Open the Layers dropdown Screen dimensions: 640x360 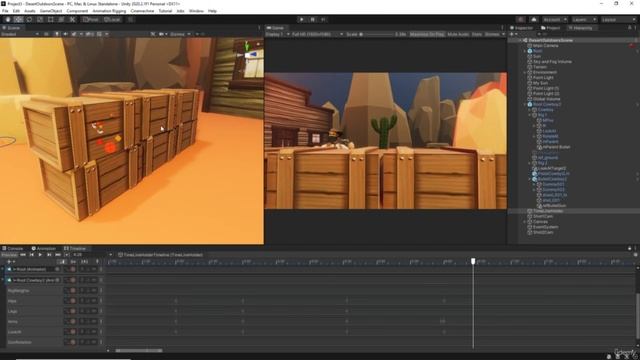tap(584, 20)
